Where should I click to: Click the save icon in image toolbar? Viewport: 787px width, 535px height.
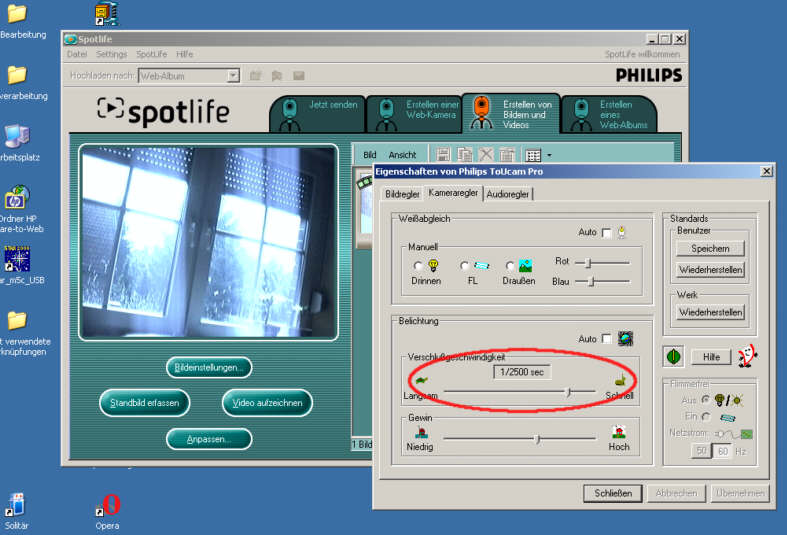444,155
